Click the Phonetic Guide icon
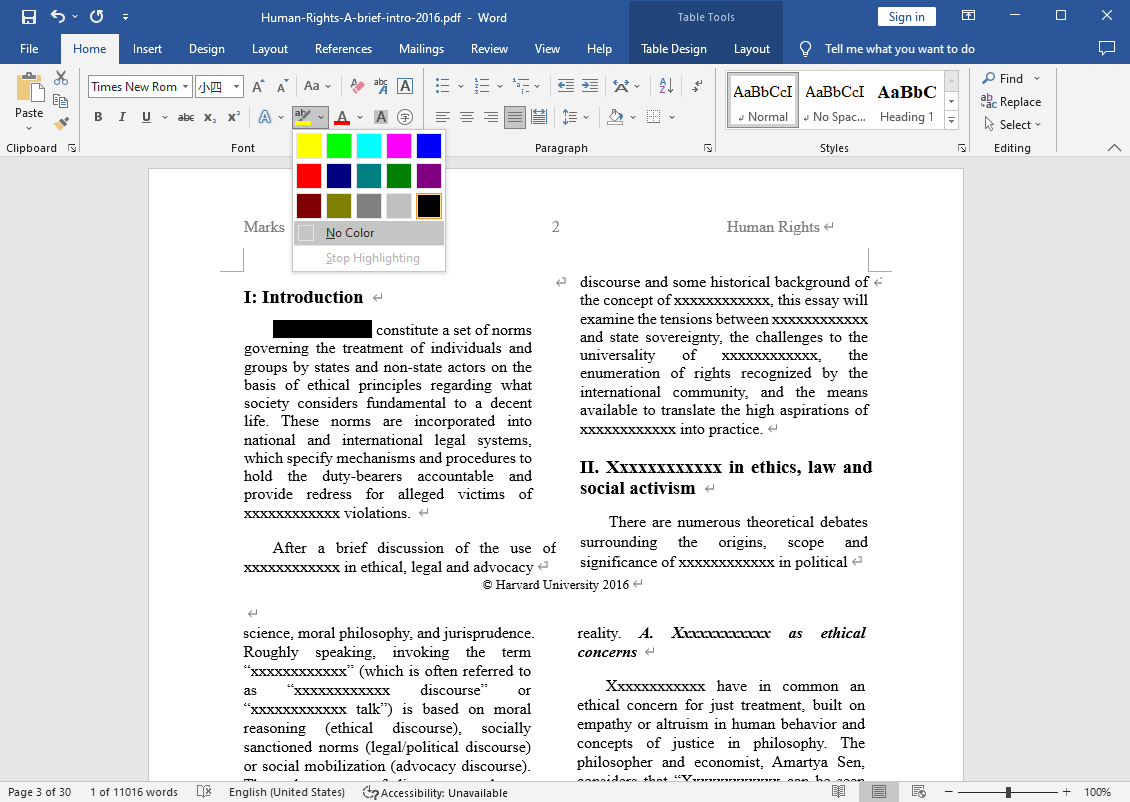 click(x=381, y=86)
